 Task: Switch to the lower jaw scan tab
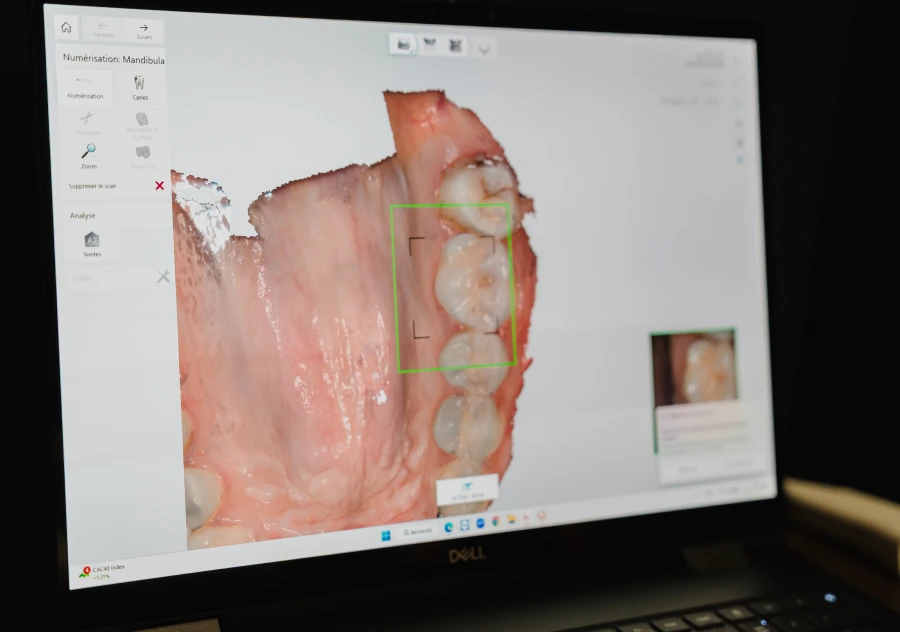(403, 45)
